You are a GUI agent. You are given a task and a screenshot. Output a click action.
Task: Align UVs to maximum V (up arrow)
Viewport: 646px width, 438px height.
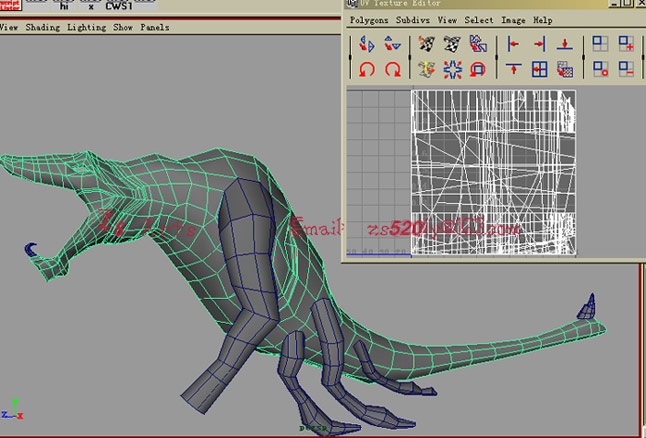(513, 69)
